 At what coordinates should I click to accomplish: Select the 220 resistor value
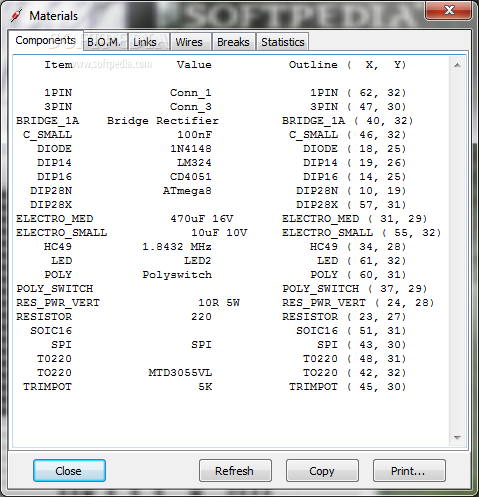tap(201, 317)
